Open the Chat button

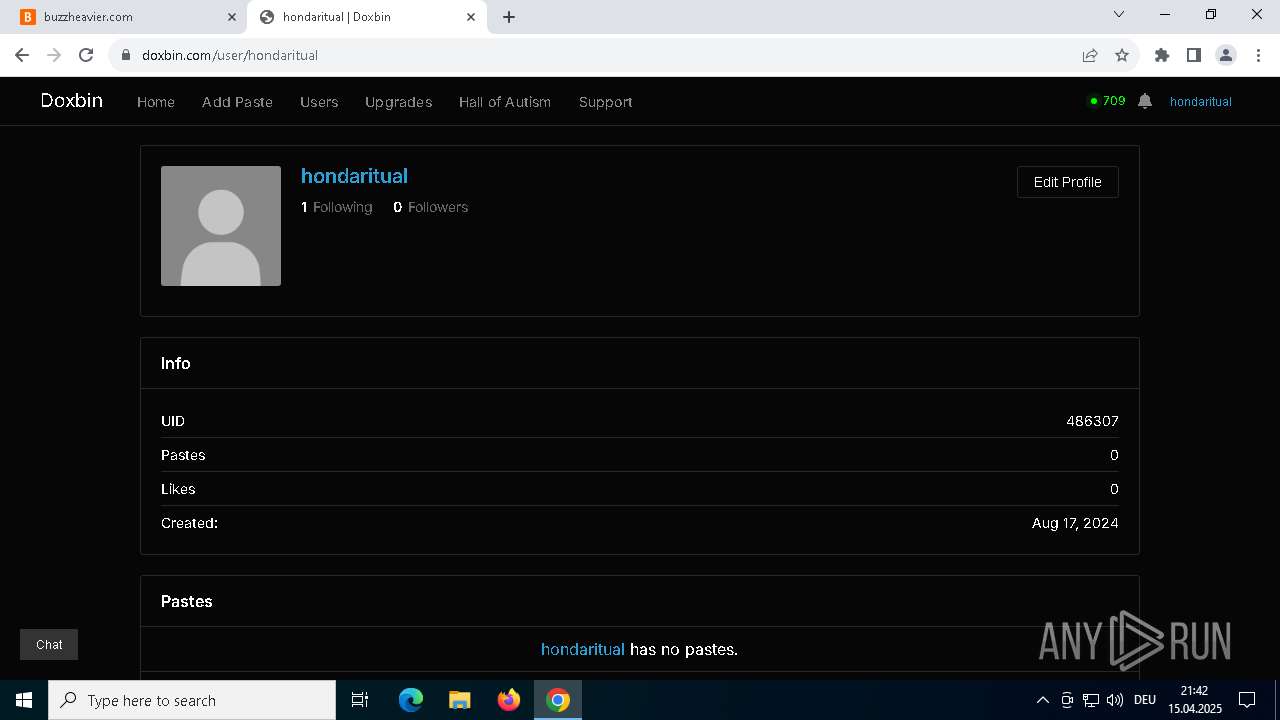(x=49, y=645)
